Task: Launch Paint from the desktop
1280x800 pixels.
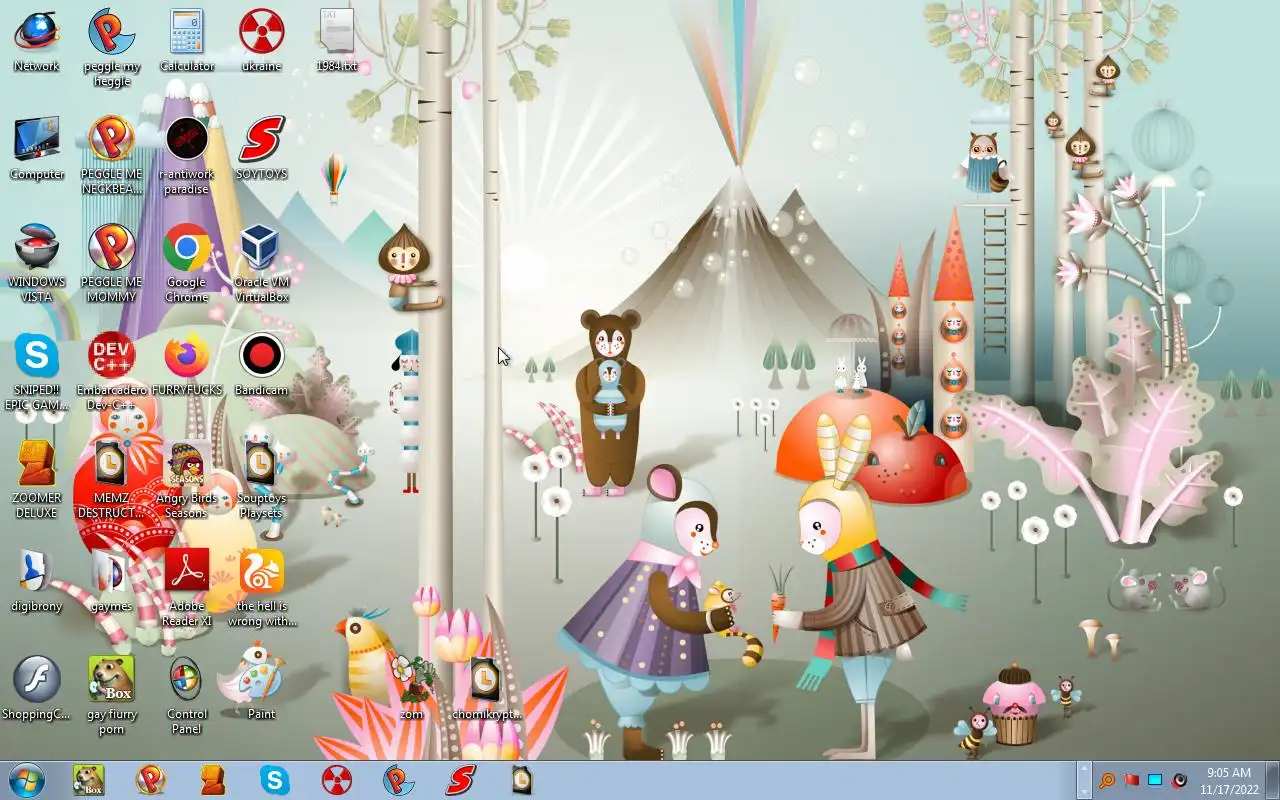Action: point(261,688)
